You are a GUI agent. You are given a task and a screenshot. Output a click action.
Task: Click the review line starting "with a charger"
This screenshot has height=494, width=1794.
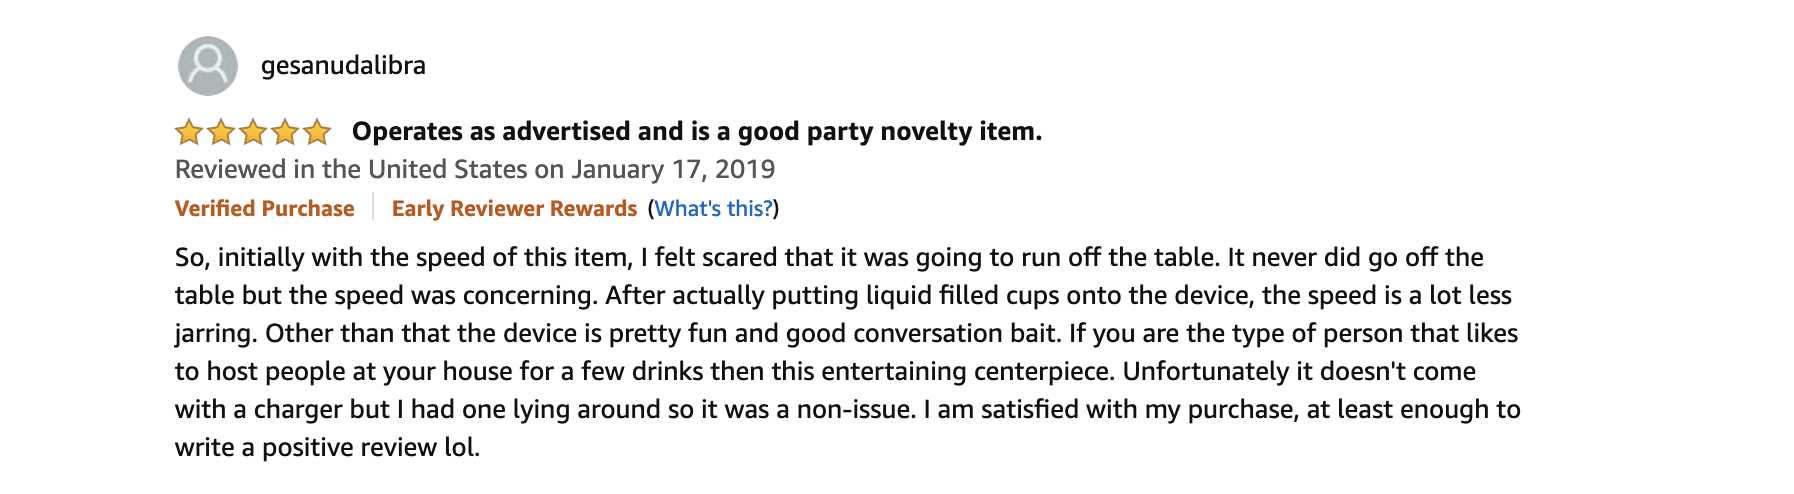click(847, 409)
